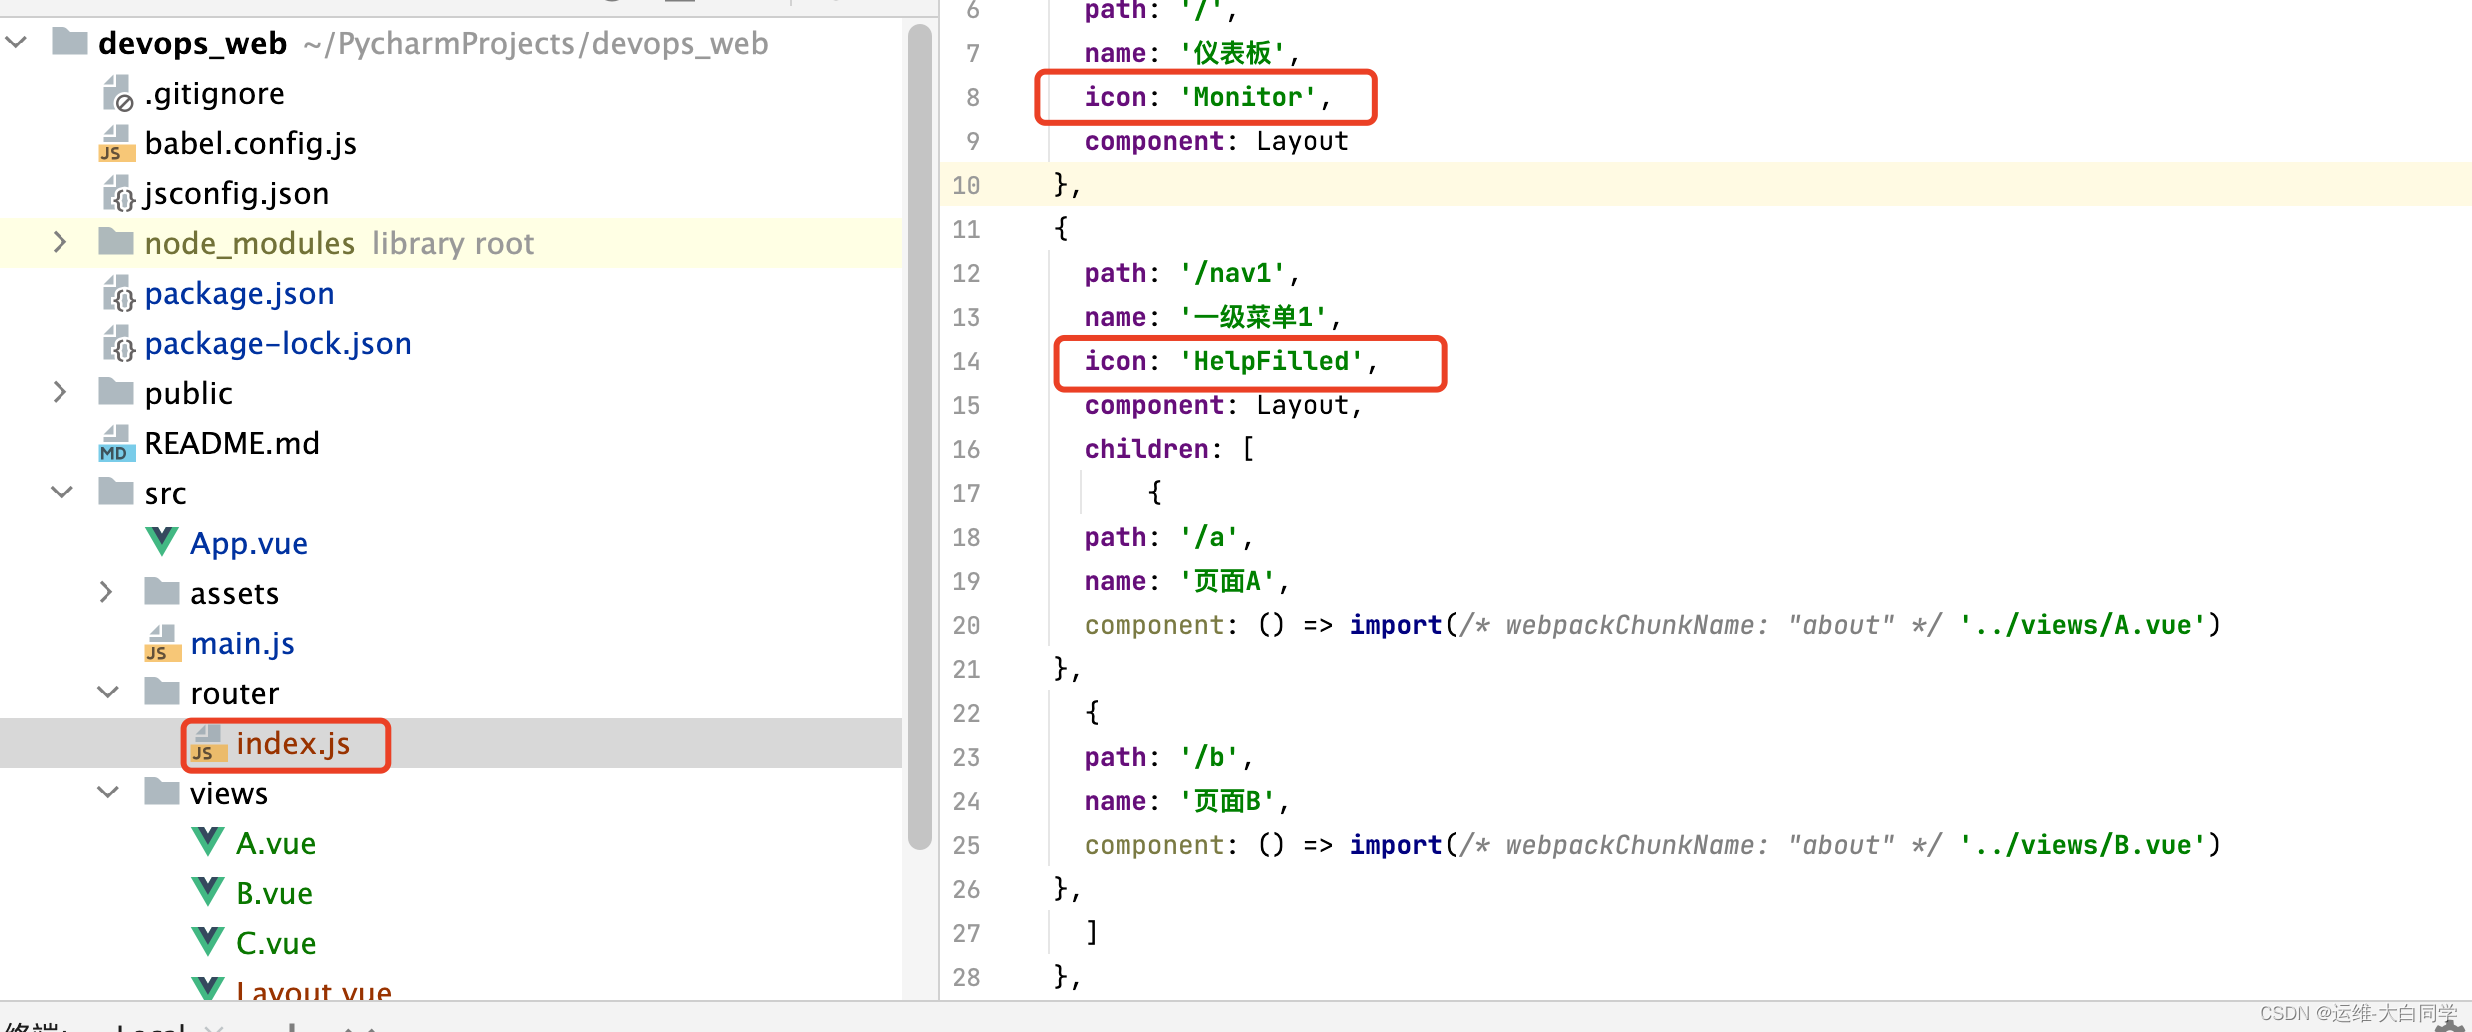Click the project tree vertical scrollbar
2472x1032 pixels.
[x=920, y=436]
